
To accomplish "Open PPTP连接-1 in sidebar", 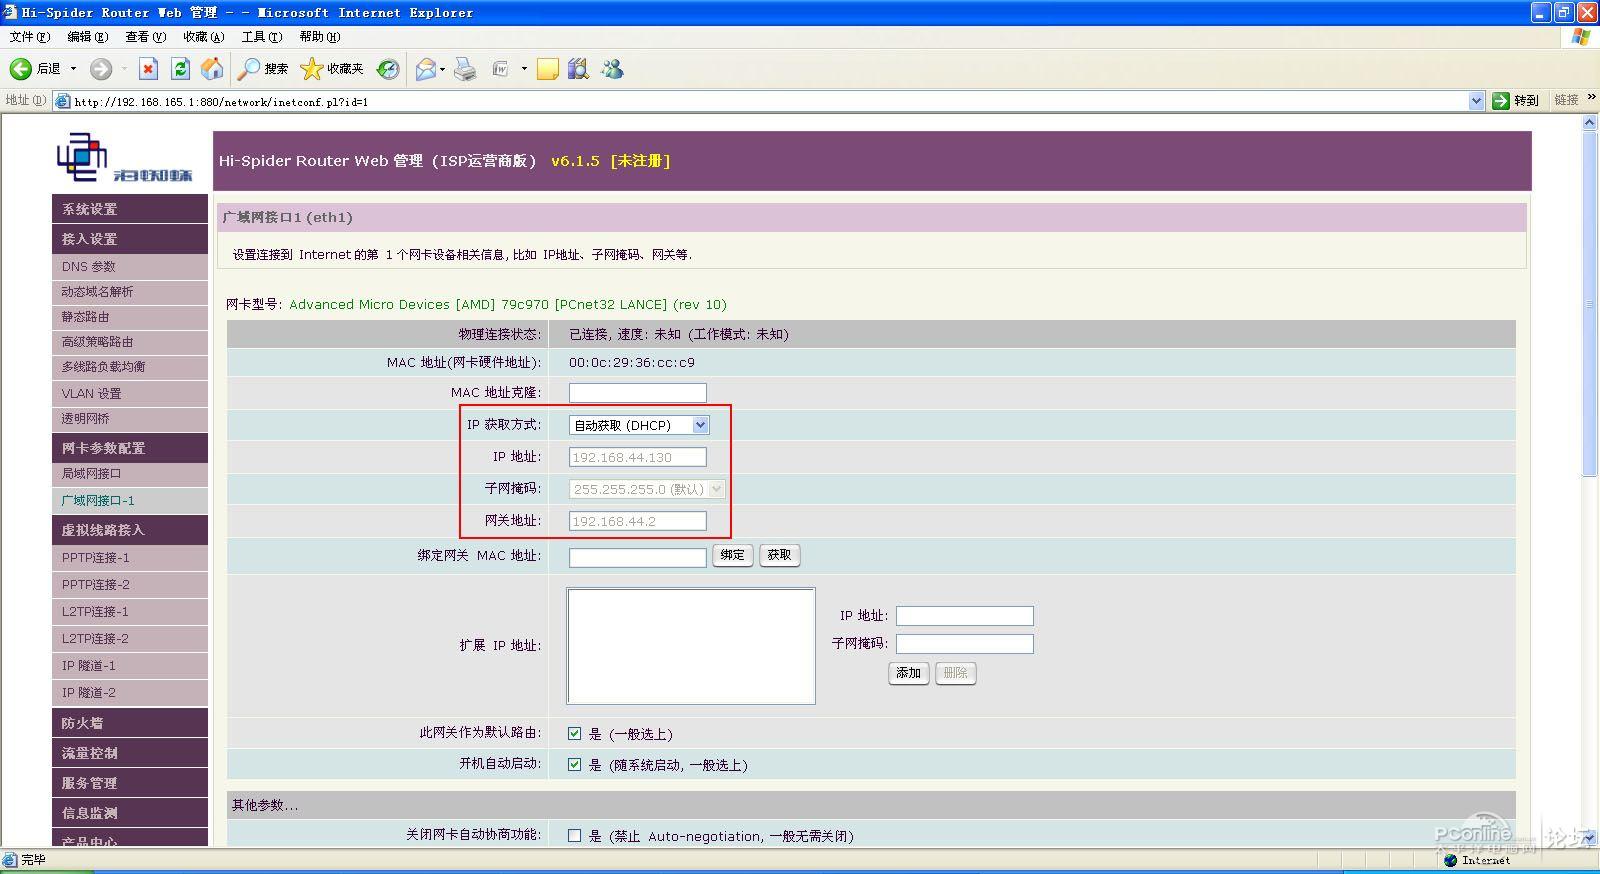I will click(130, 557).
